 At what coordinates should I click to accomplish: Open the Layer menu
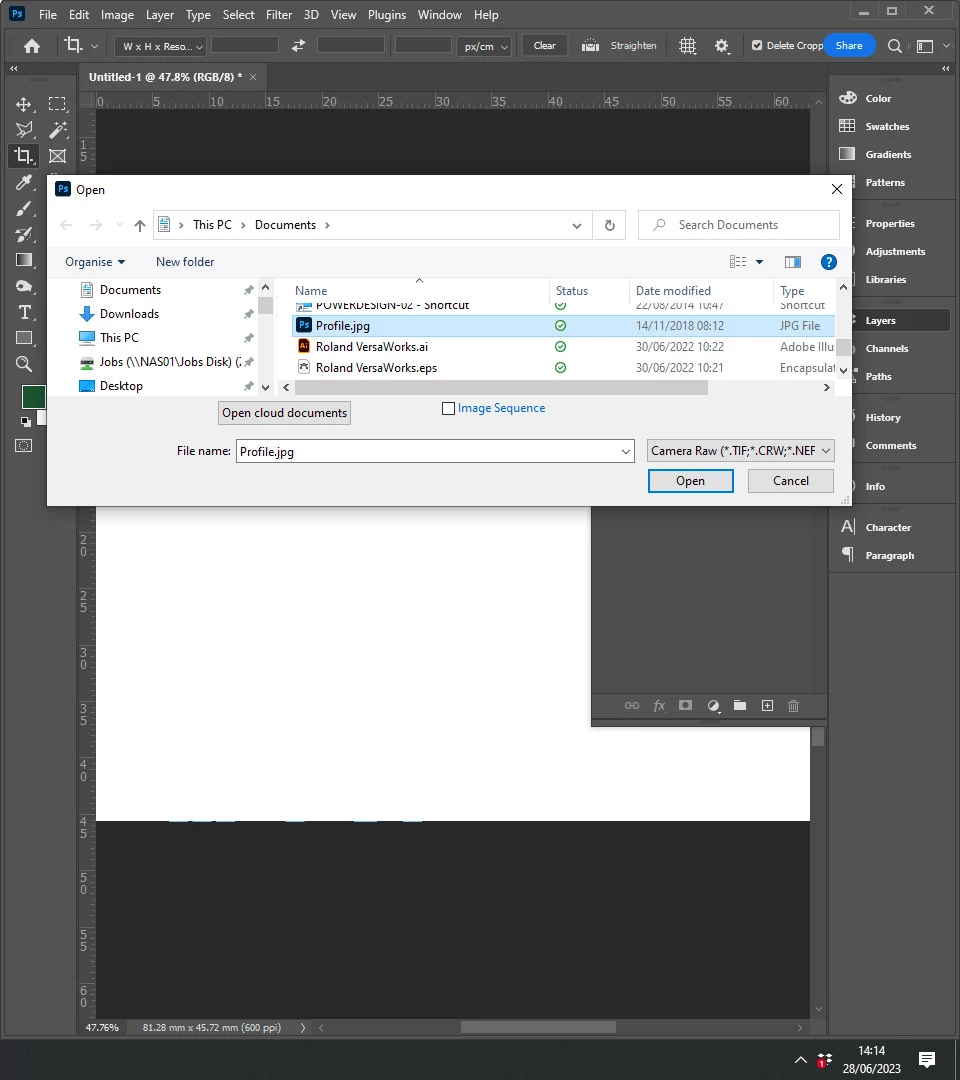160,14
